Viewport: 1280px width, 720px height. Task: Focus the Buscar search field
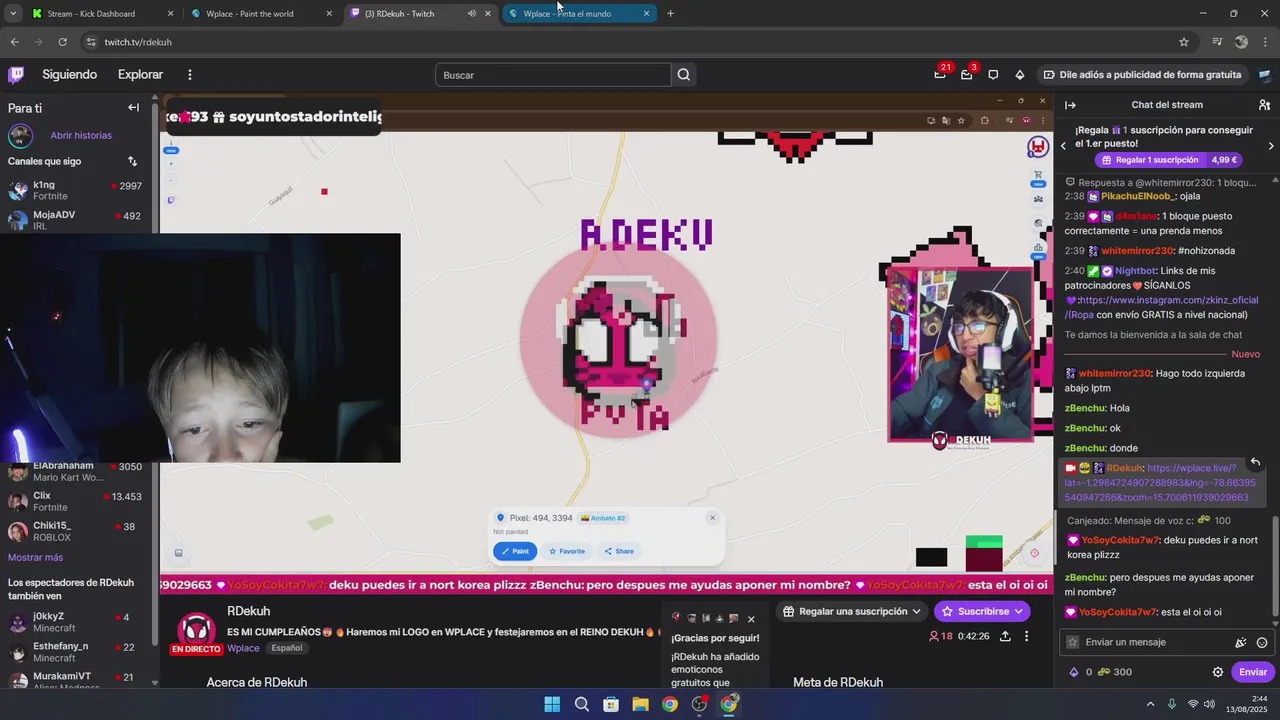[x=553, y=75]
